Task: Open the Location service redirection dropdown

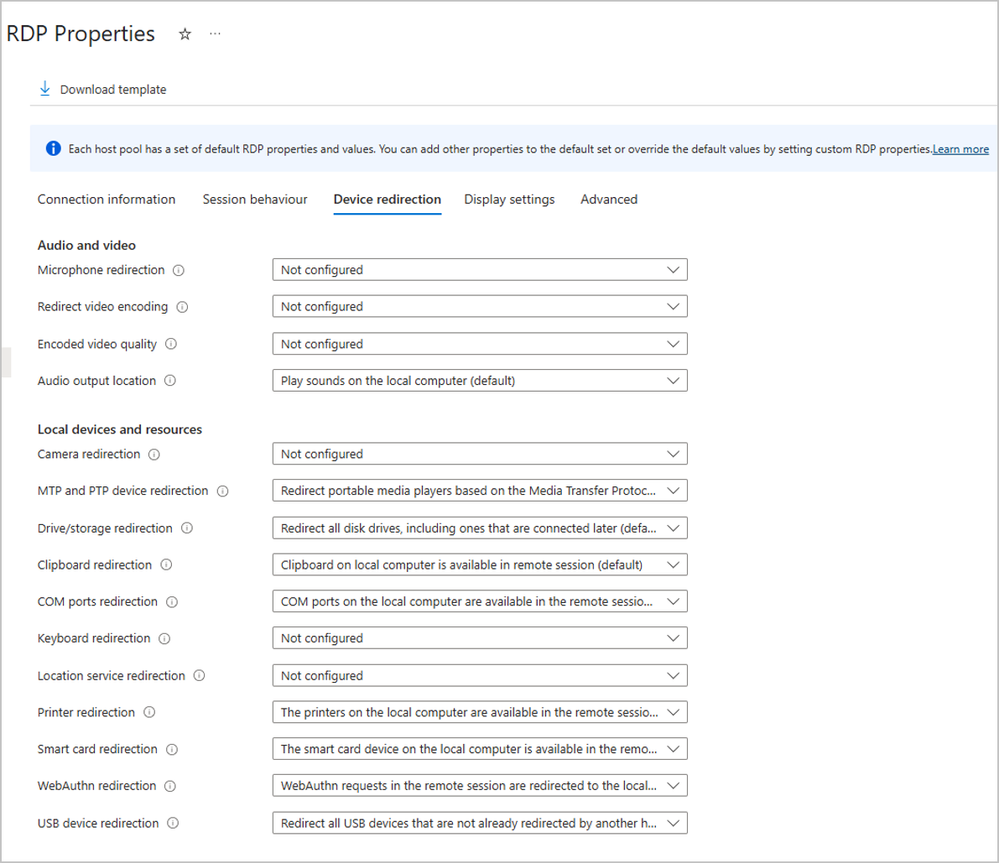Action: point(479,676)
